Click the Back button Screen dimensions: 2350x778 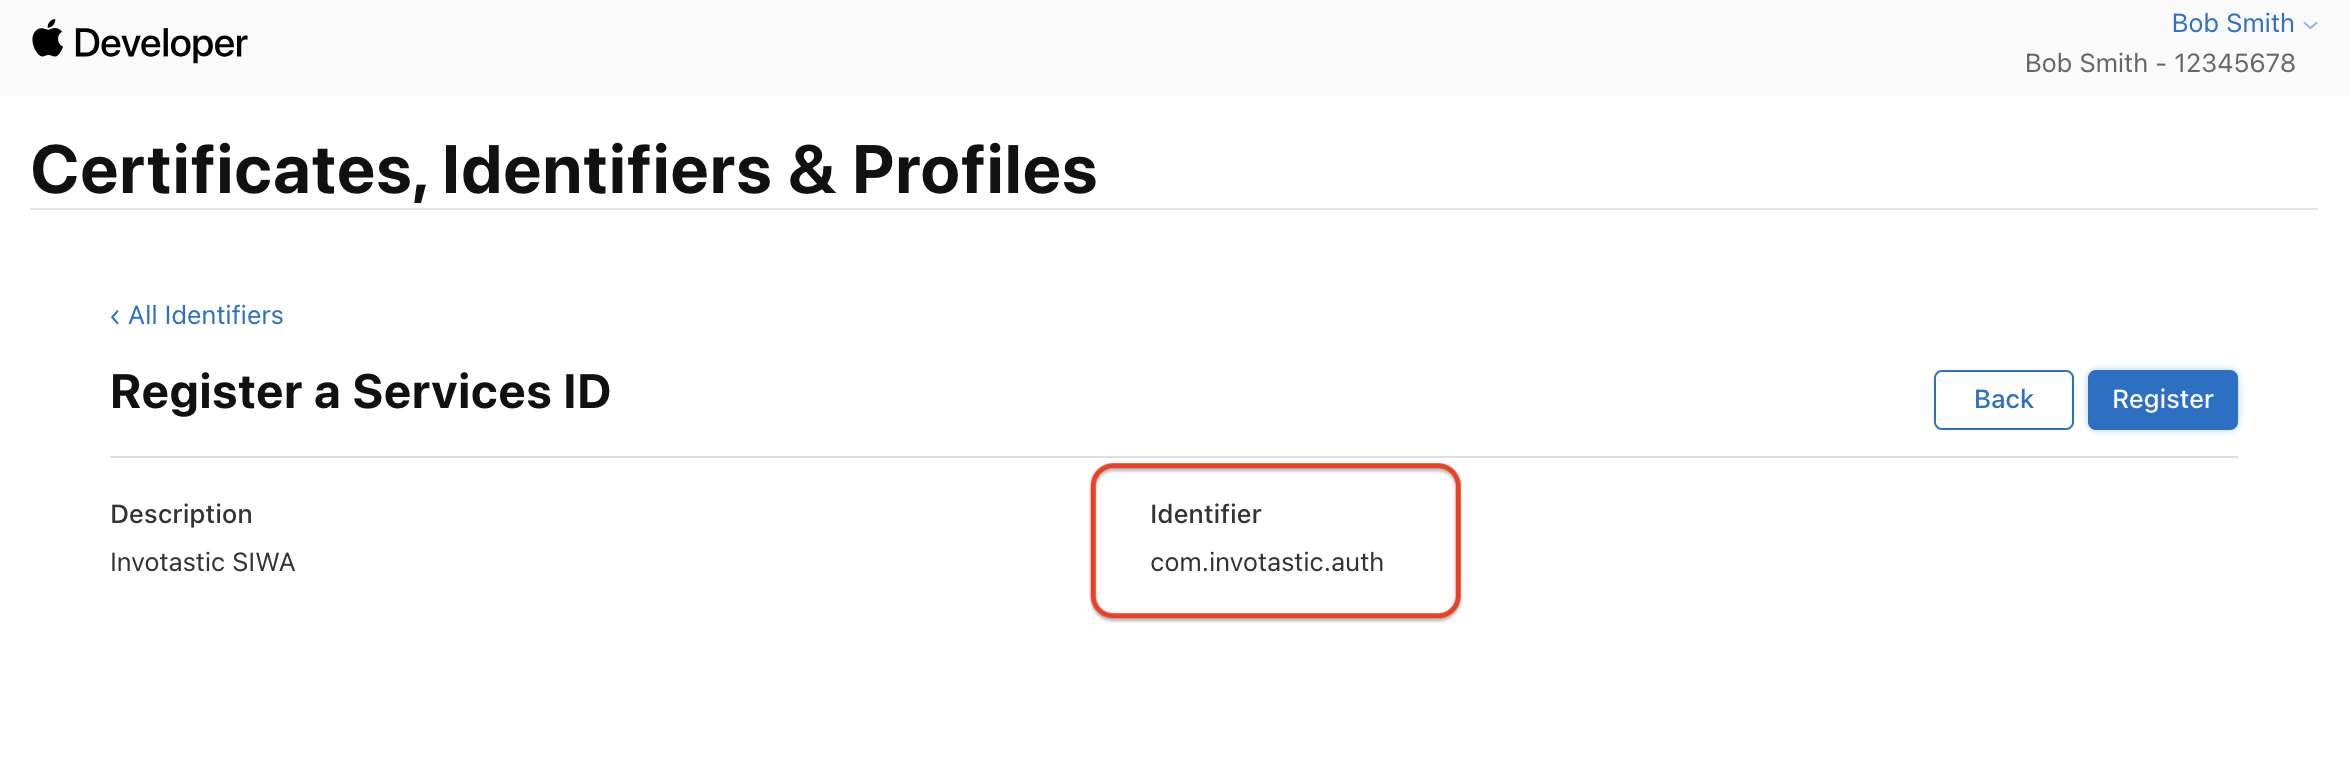pyautogui.click(x=2003, y=400)
